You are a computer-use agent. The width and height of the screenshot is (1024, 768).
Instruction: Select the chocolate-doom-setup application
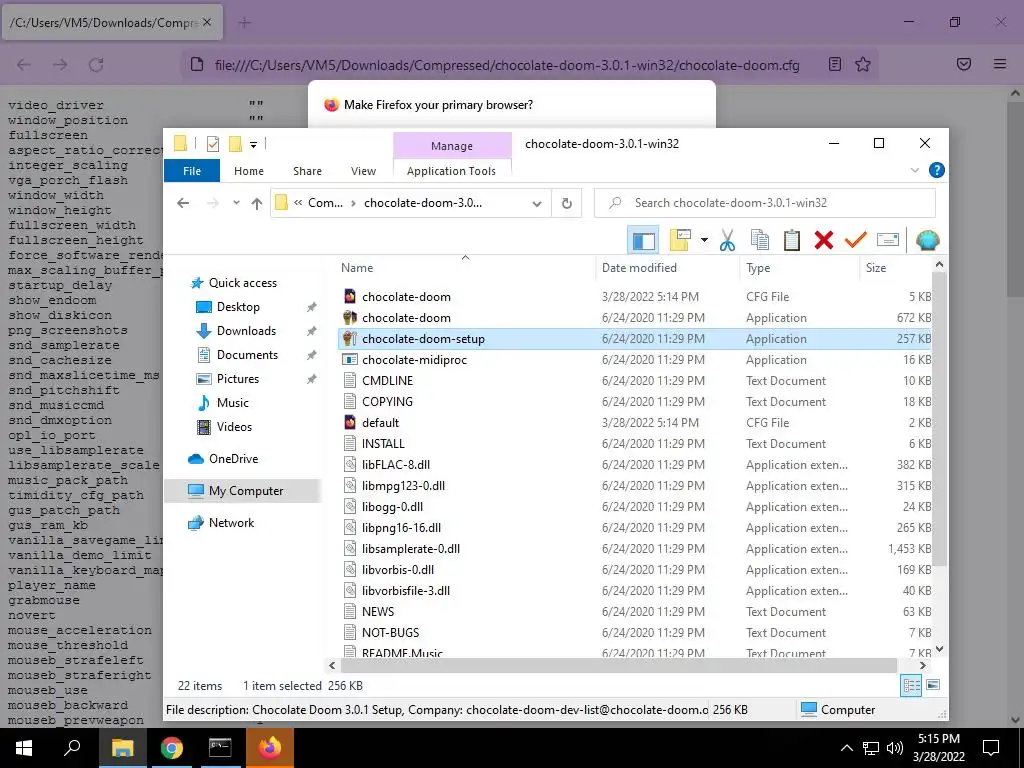637,339
